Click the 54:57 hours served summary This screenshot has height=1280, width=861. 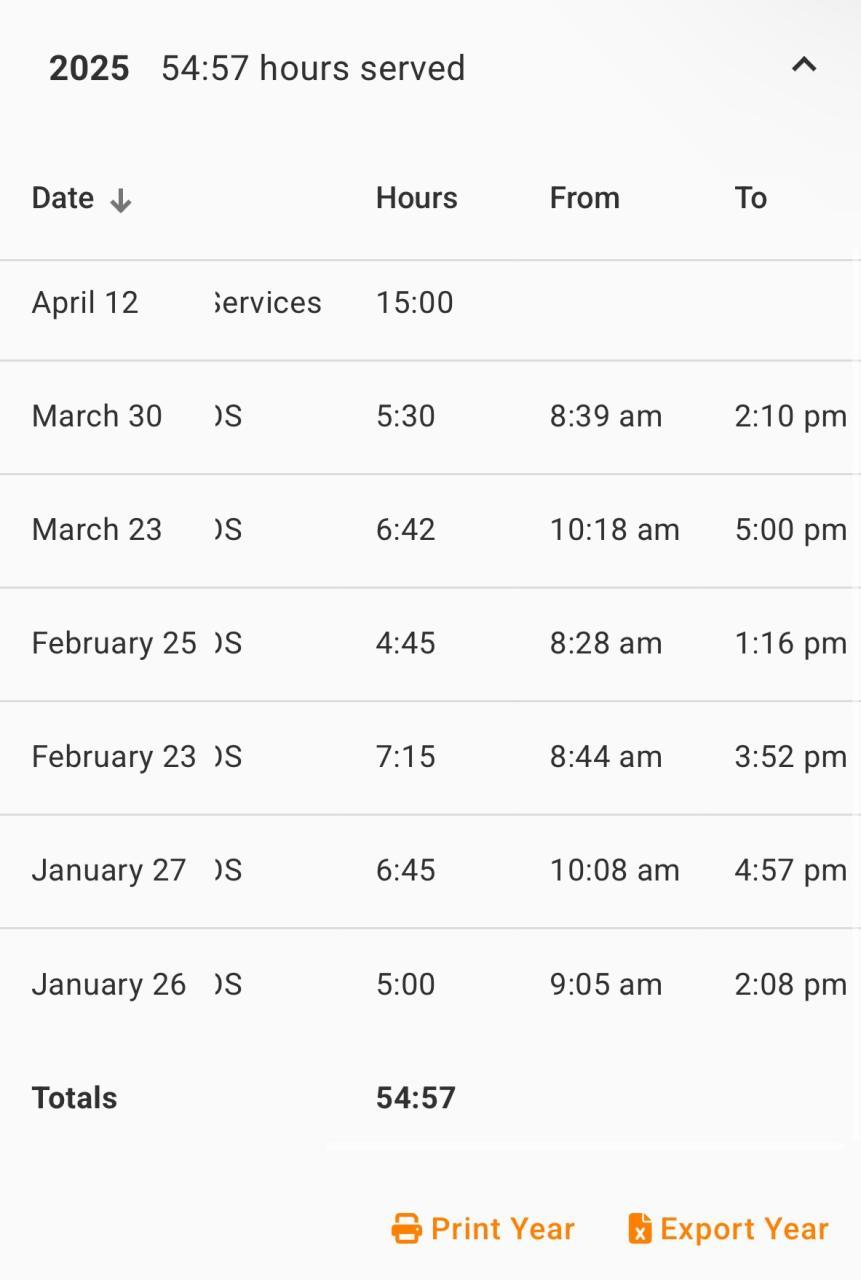click(313, 68)
